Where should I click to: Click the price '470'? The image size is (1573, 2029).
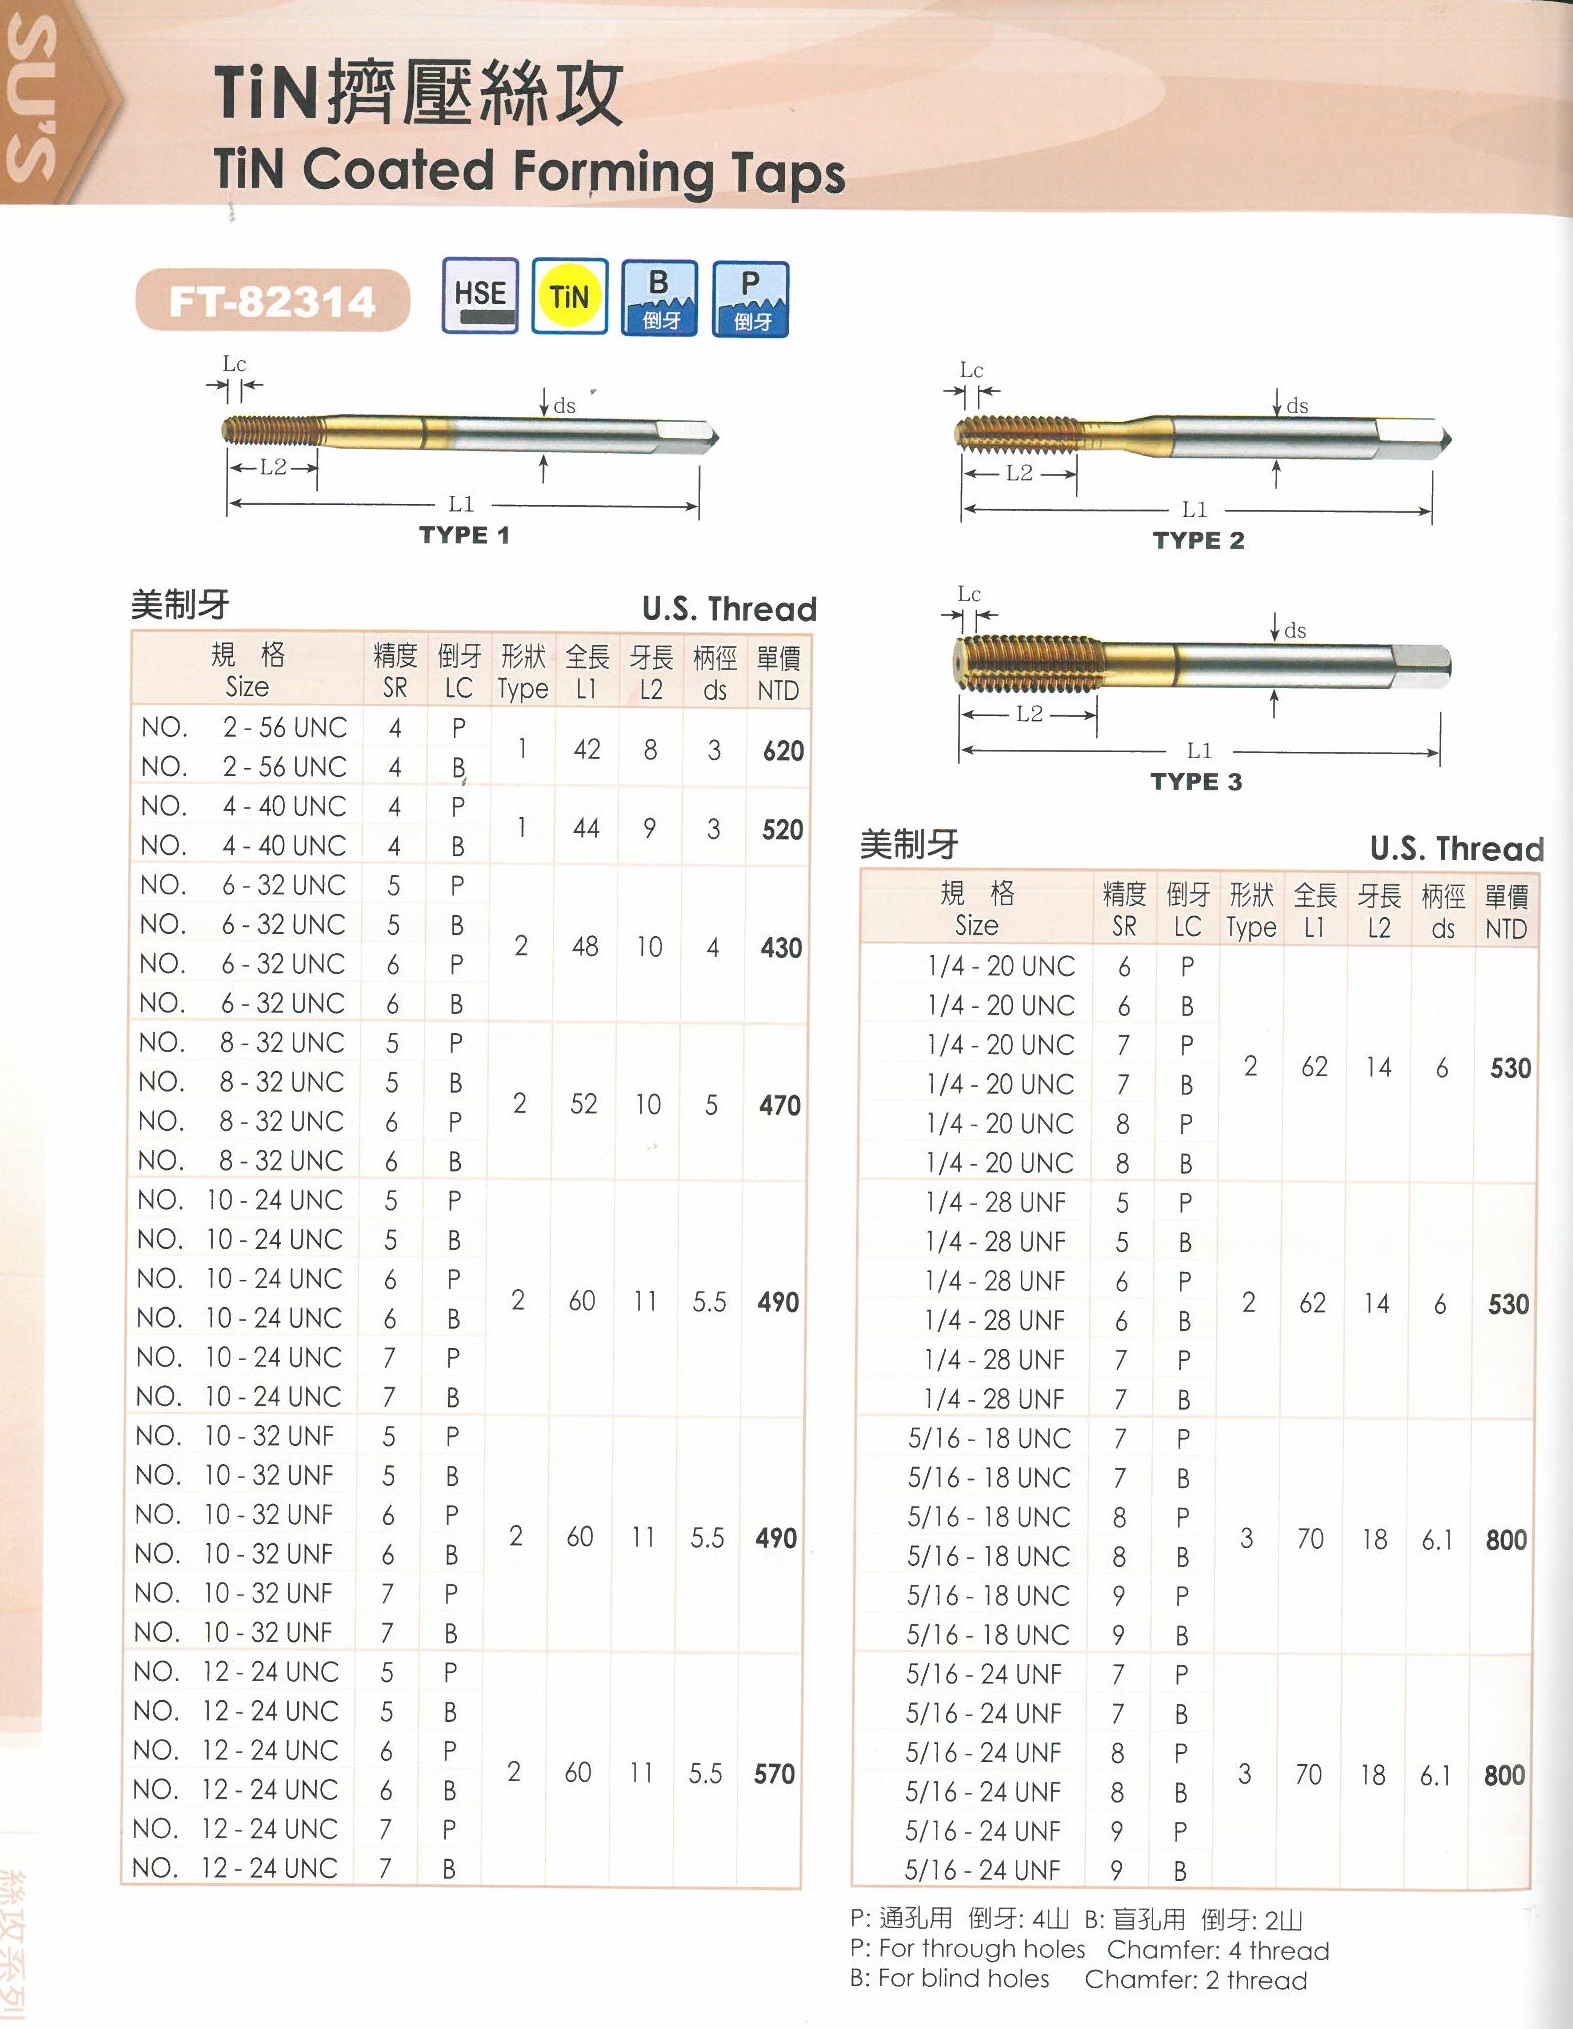click(x=779, y=1106)
